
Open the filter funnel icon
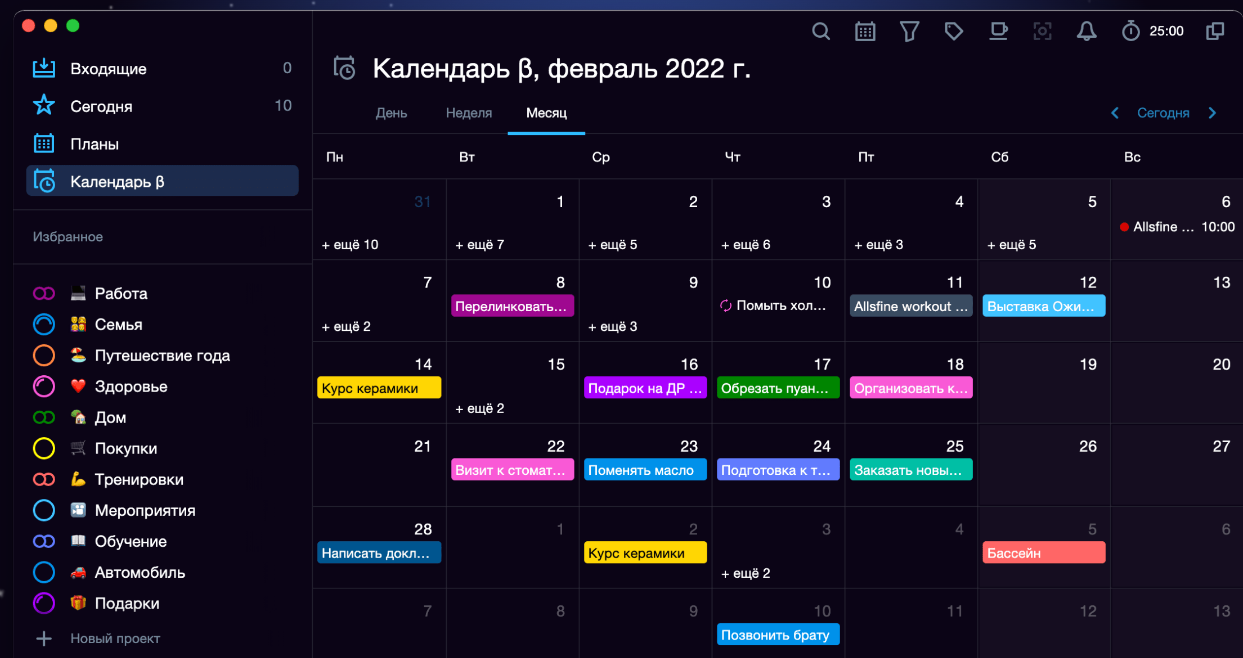tap(909, 32)
